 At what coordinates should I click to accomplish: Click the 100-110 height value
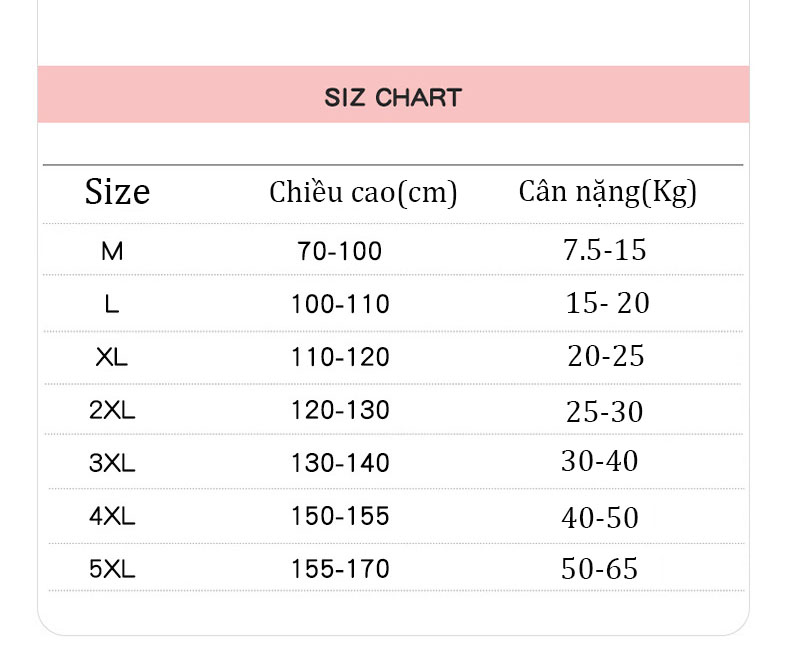pos(341,304)
